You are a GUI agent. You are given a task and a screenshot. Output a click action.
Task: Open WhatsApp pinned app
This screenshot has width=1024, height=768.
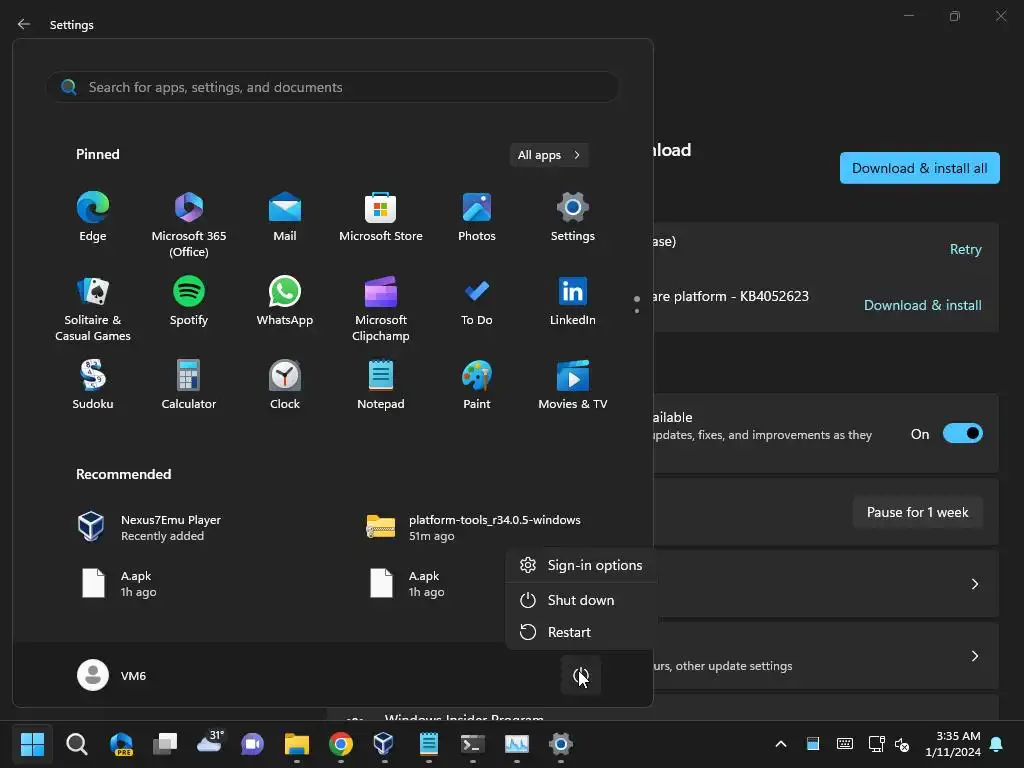285,300
